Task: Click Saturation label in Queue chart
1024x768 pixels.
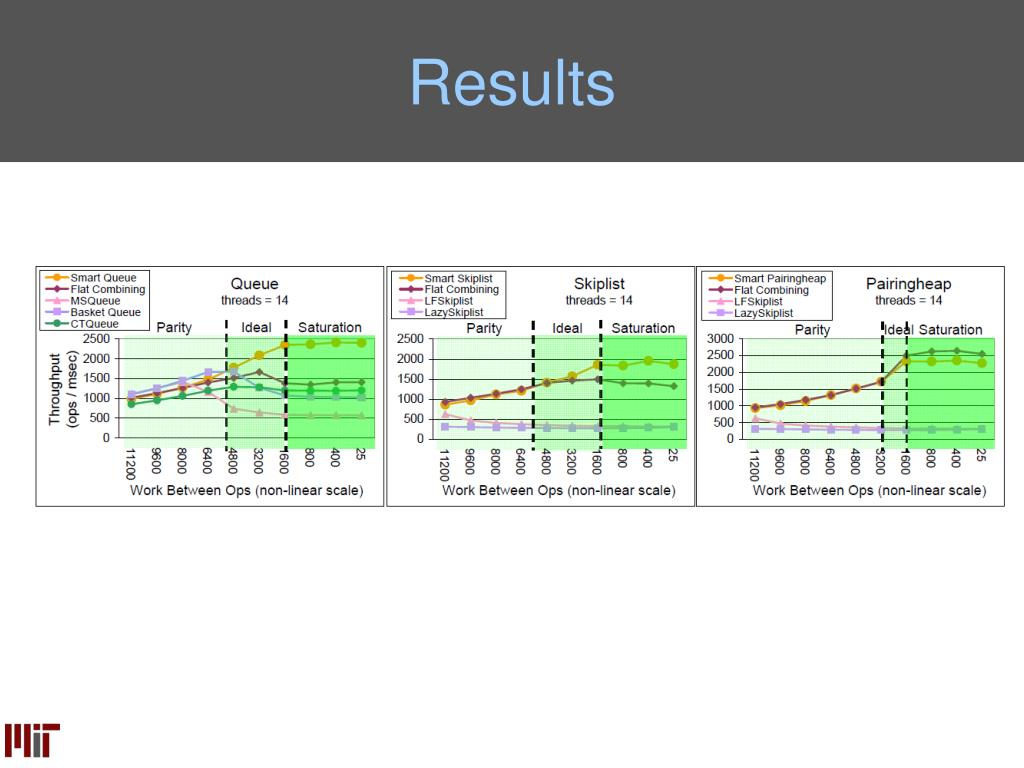Action: click(330, 327)
